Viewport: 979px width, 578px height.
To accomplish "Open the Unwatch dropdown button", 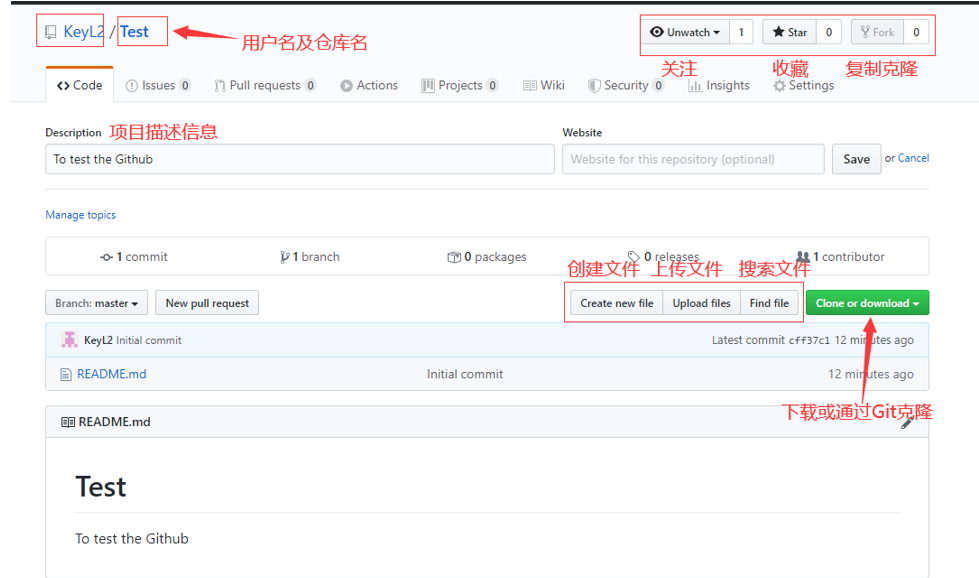I will tap(685, 32).
